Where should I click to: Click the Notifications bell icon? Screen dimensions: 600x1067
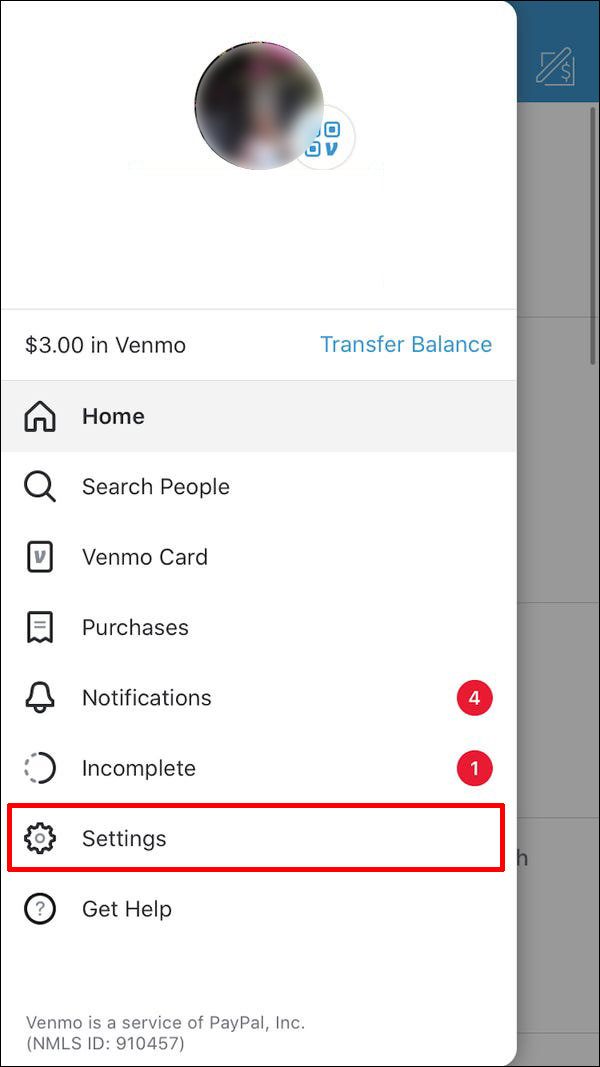point(40,698)
